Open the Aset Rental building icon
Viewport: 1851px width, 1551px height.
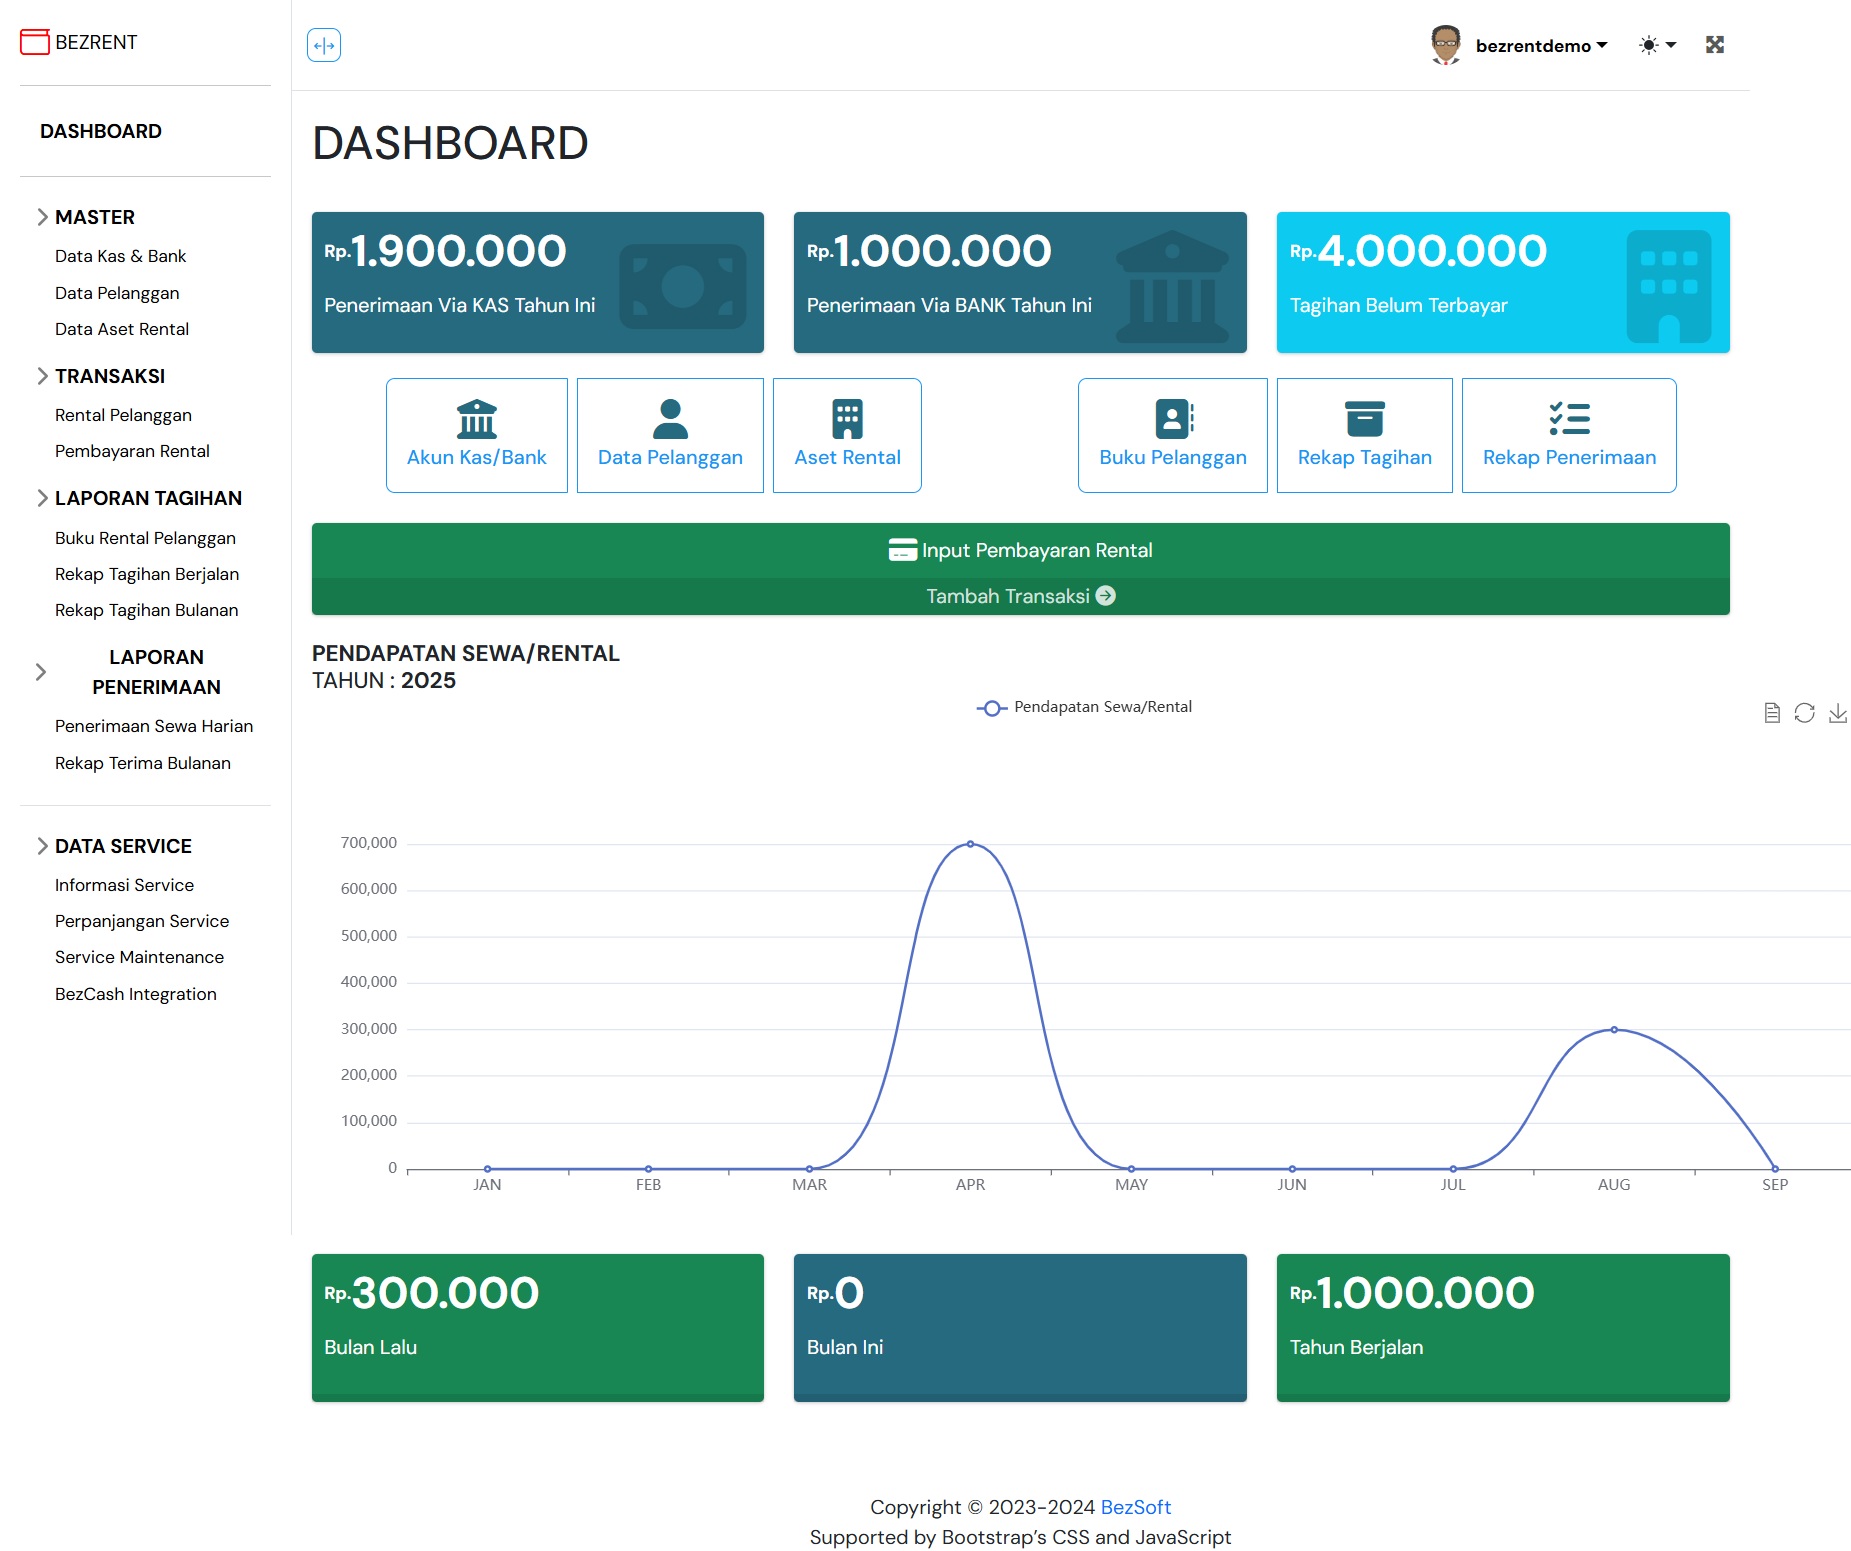click(x=847, y=419)
